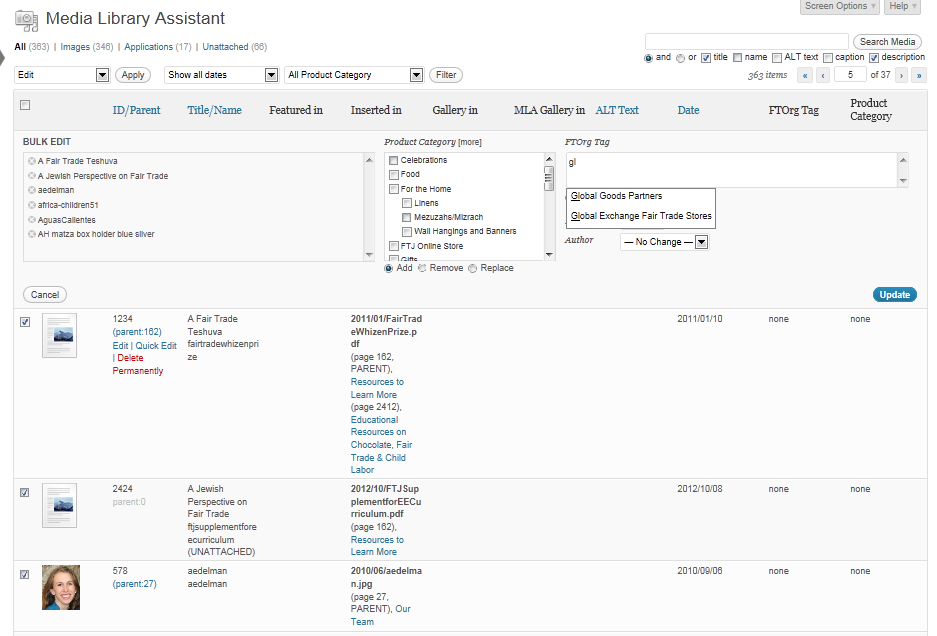Open the Screen Options tab

pyautogui.click(x=840, y=7)
